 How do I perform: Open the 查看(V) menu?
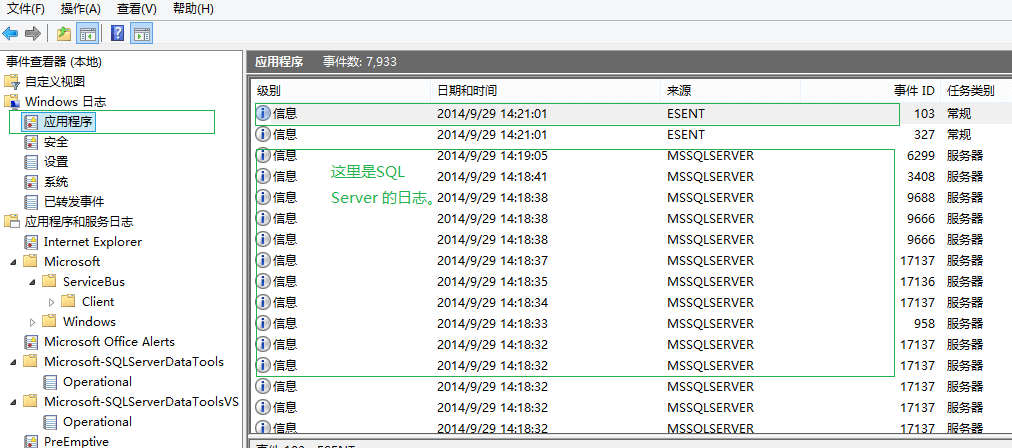(x=136, y=9)
